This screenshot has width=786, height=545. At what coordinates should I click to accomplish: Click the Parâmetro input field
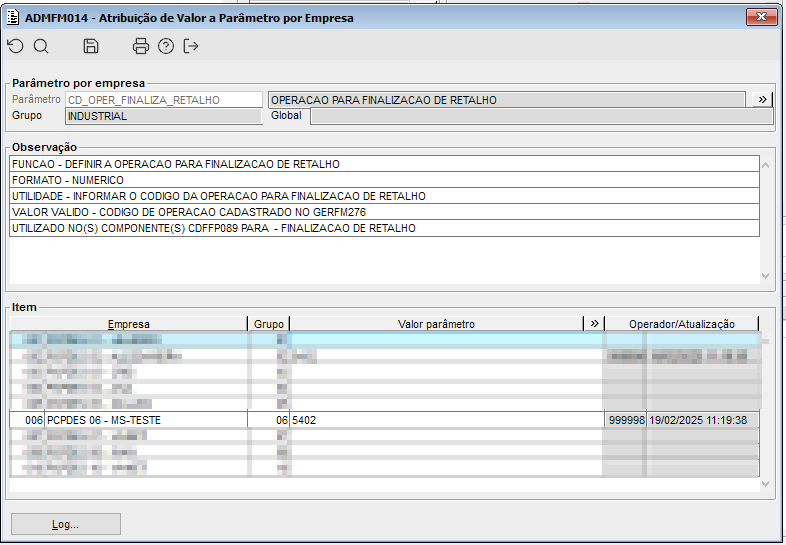pyautogui.click(x=164, y=100)
